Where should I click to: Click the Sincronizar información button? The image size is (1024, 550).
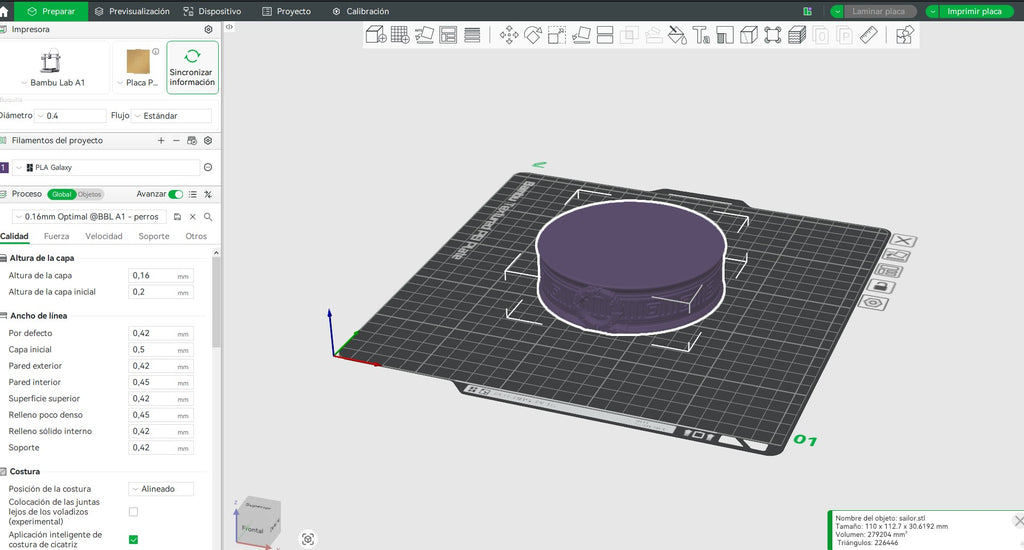192,67
